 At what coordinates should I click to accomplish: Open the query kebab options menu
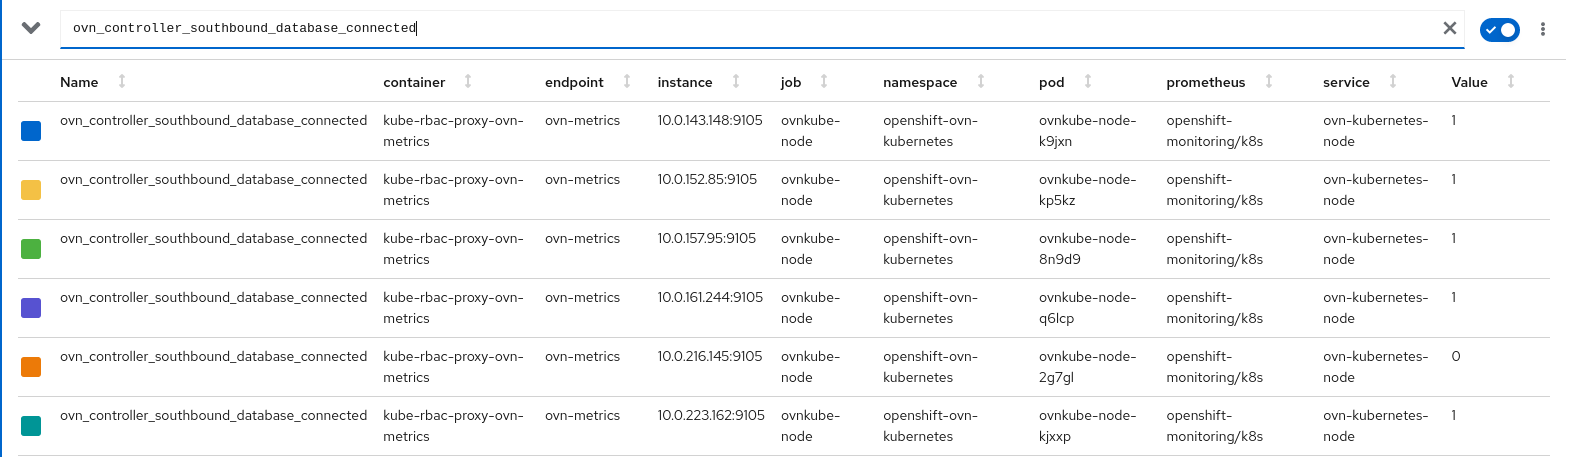click(1543, 30)
